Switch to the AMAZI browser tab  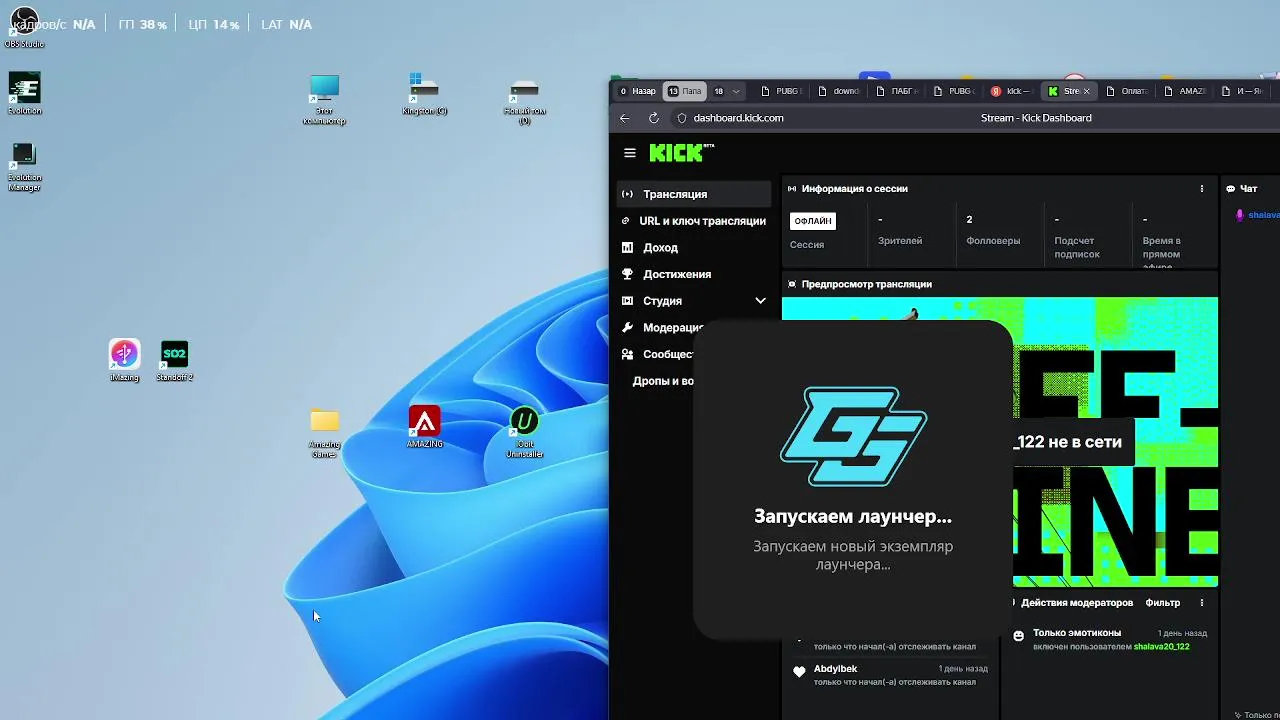pyautogui.click(x=1184, y=91)
